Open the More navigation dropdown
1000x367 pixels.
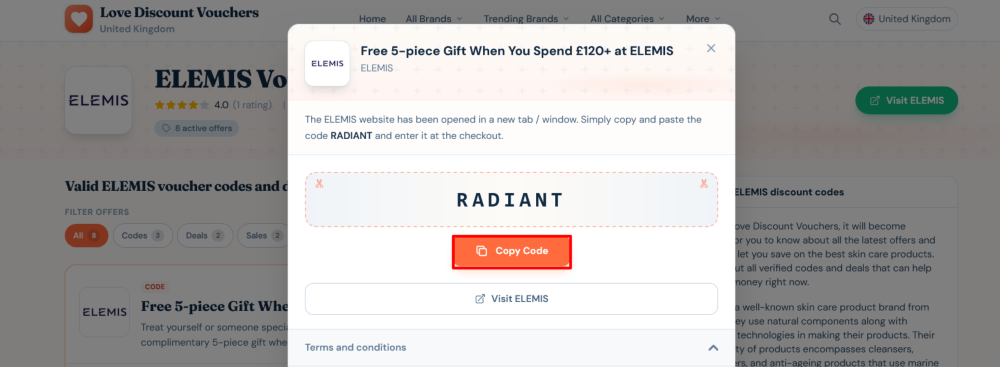[703, 19]
